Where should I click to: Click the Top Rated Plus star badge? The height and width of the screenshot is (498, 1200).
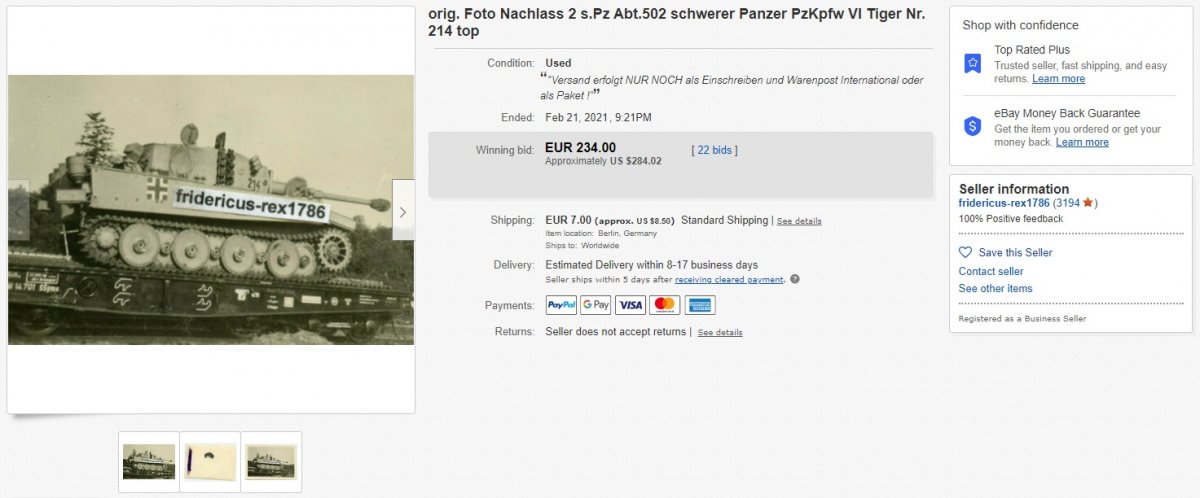(x=972, y=63)
